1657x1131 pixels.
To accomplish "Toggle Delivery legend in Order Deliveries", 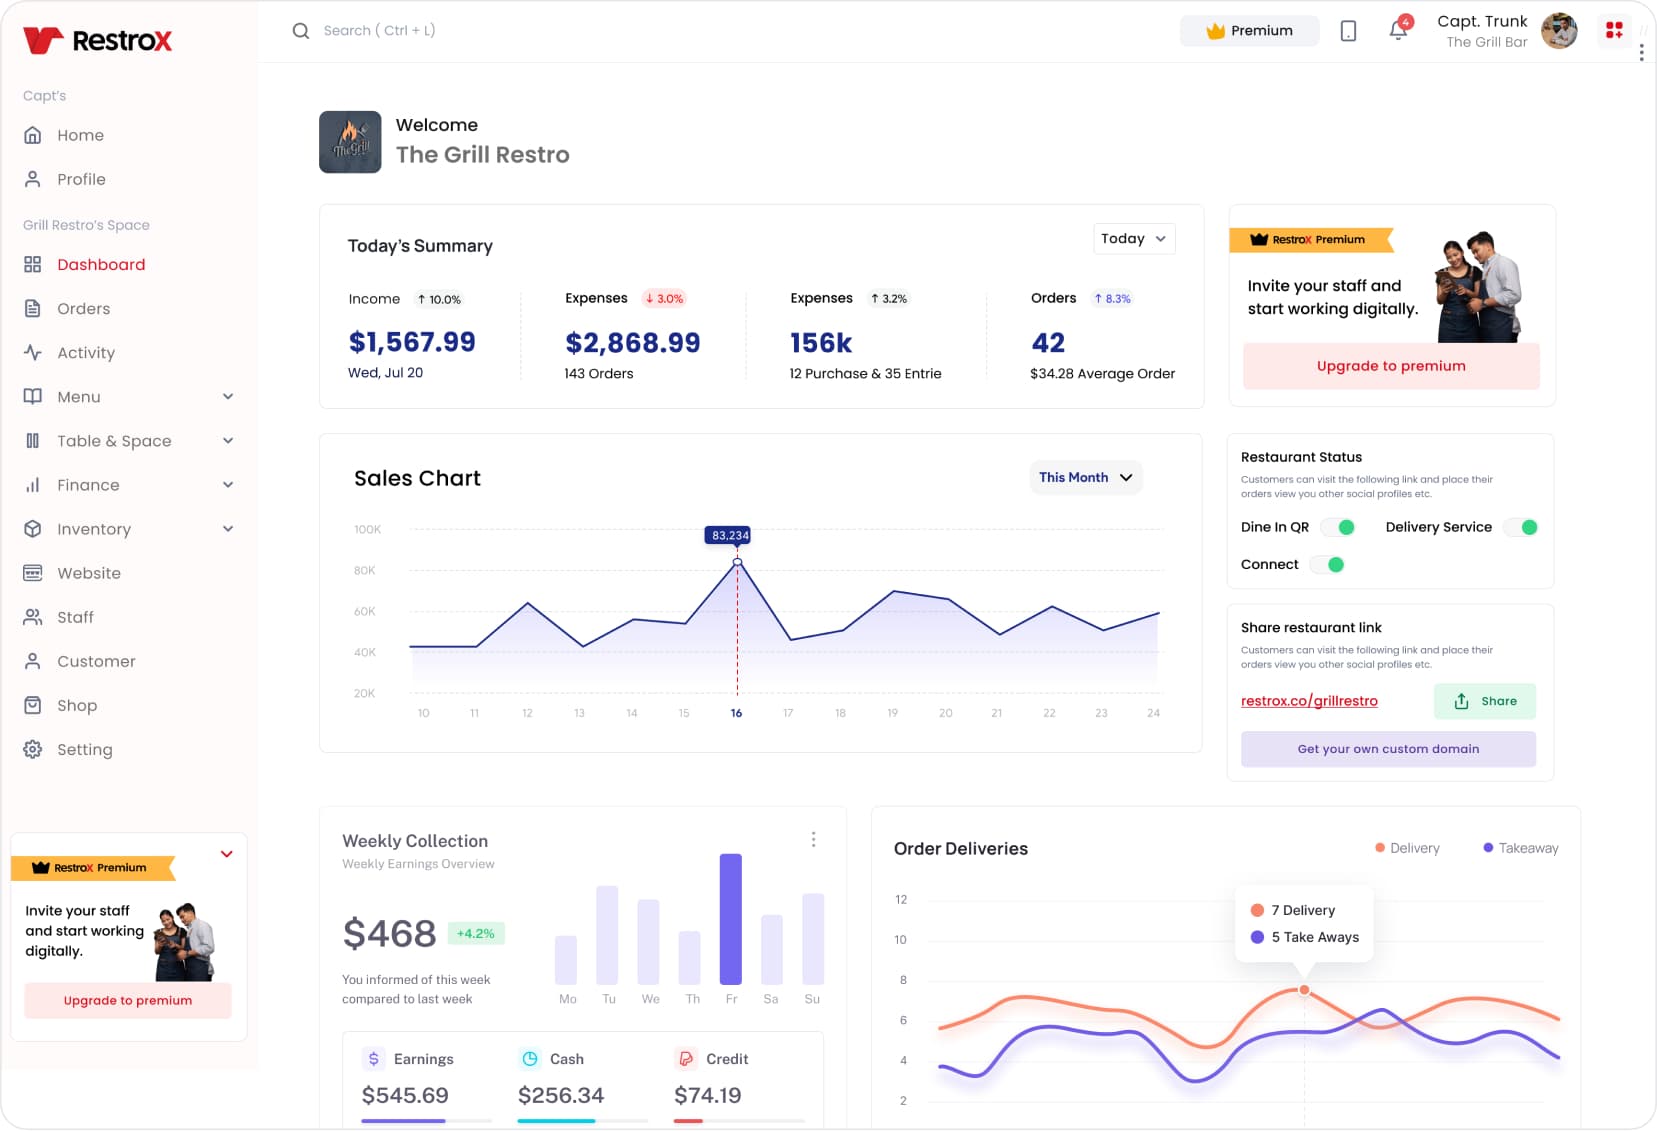I will click(x=1407, y=848).
